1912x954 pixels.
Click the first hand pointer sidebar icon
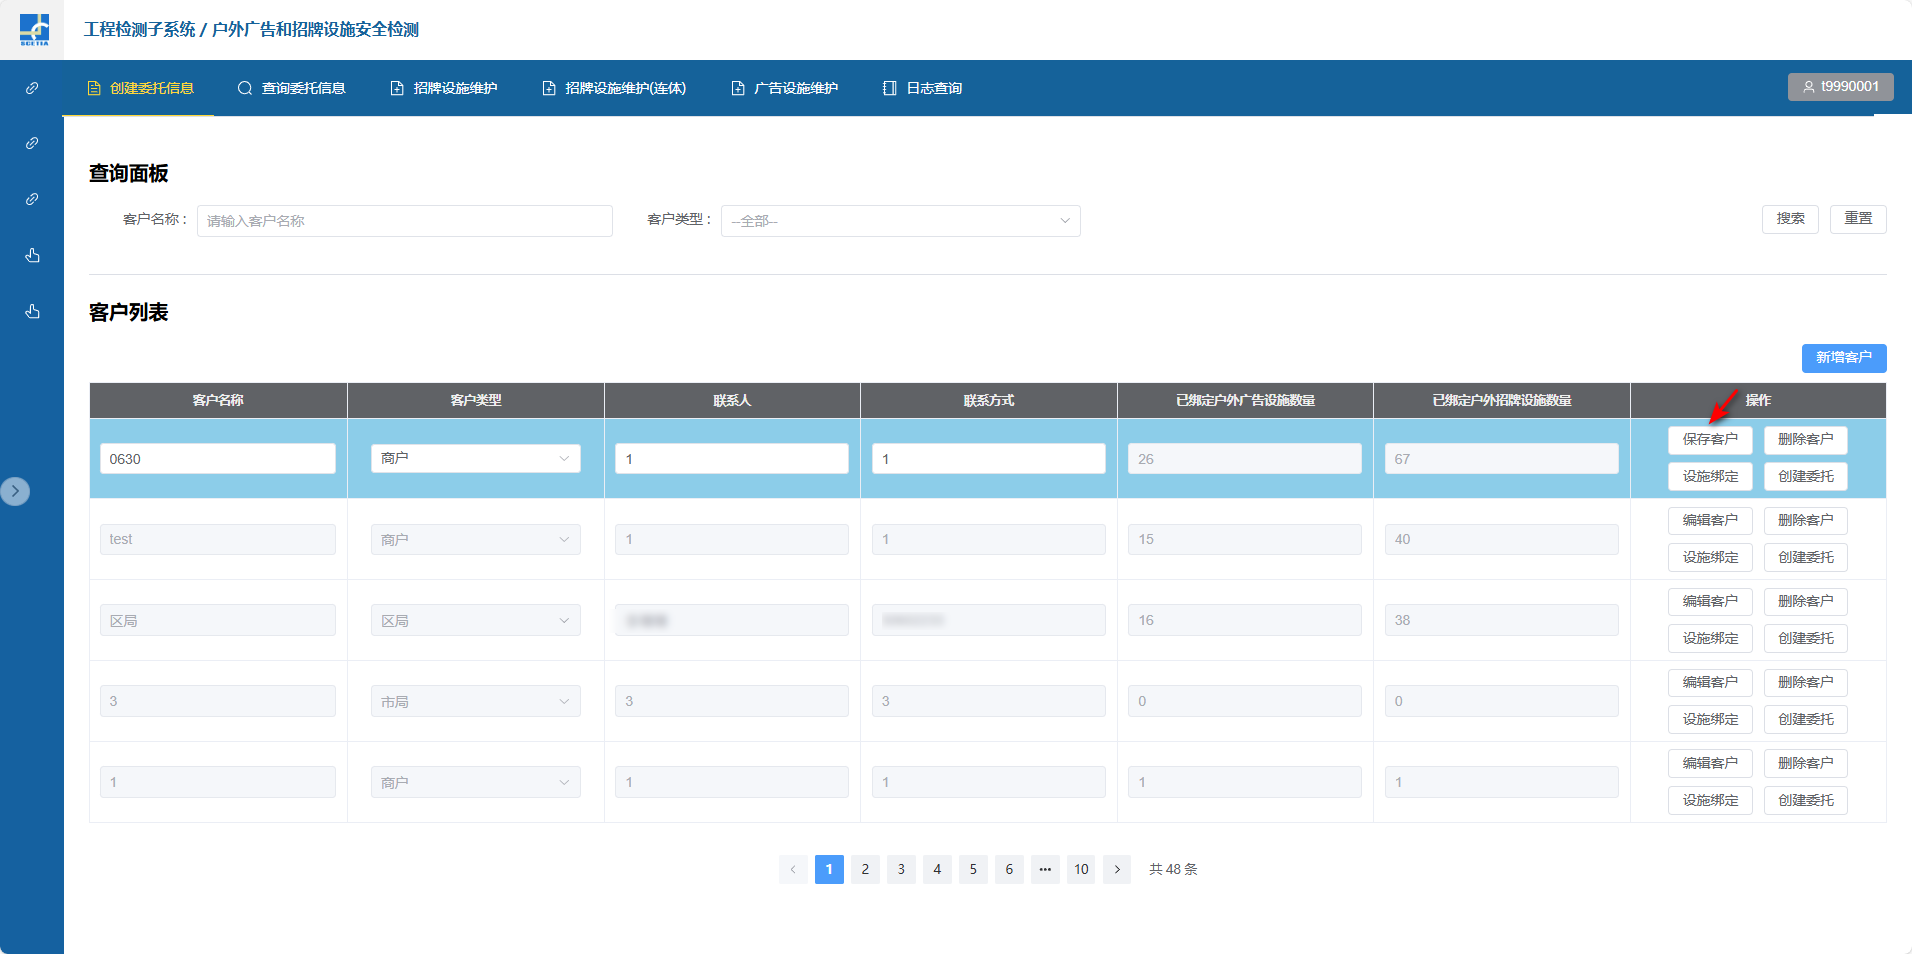coord(32,255)
